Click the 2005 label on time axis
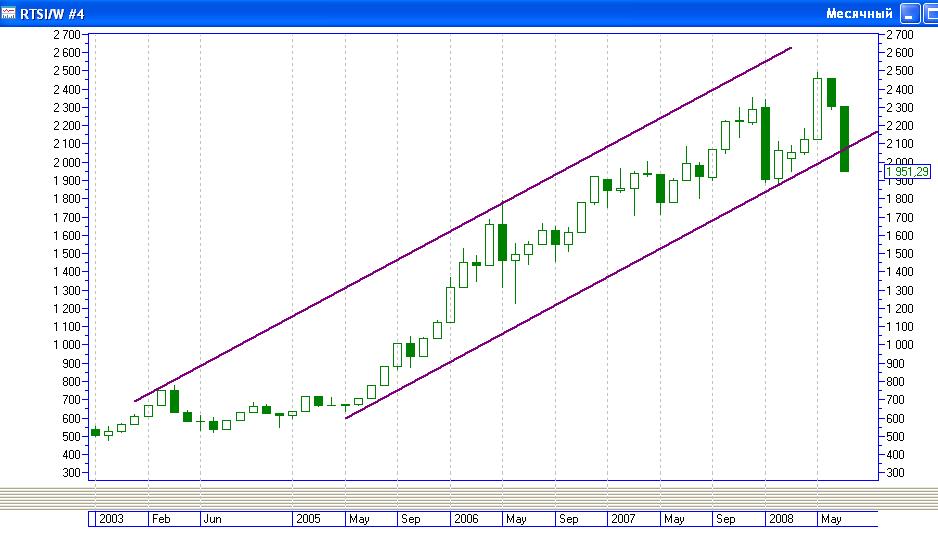Viewport: 938px width, 544px height. pos(308,519)
